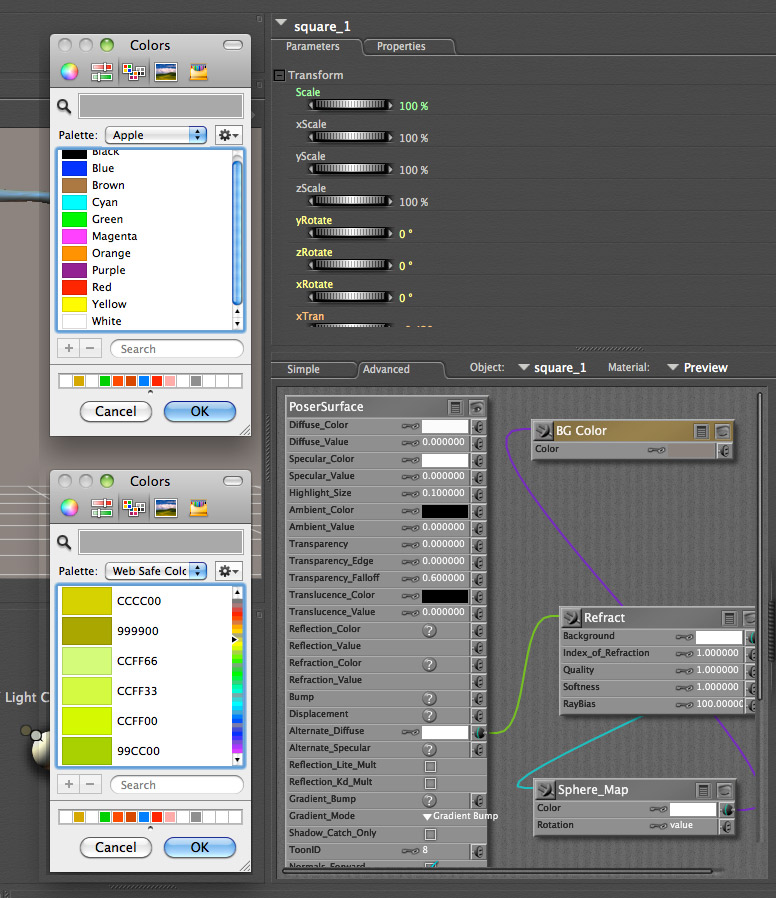Enable the Reflection_Lite_Mult checkbox
The image size is (776, 898).
click(431, 766)
